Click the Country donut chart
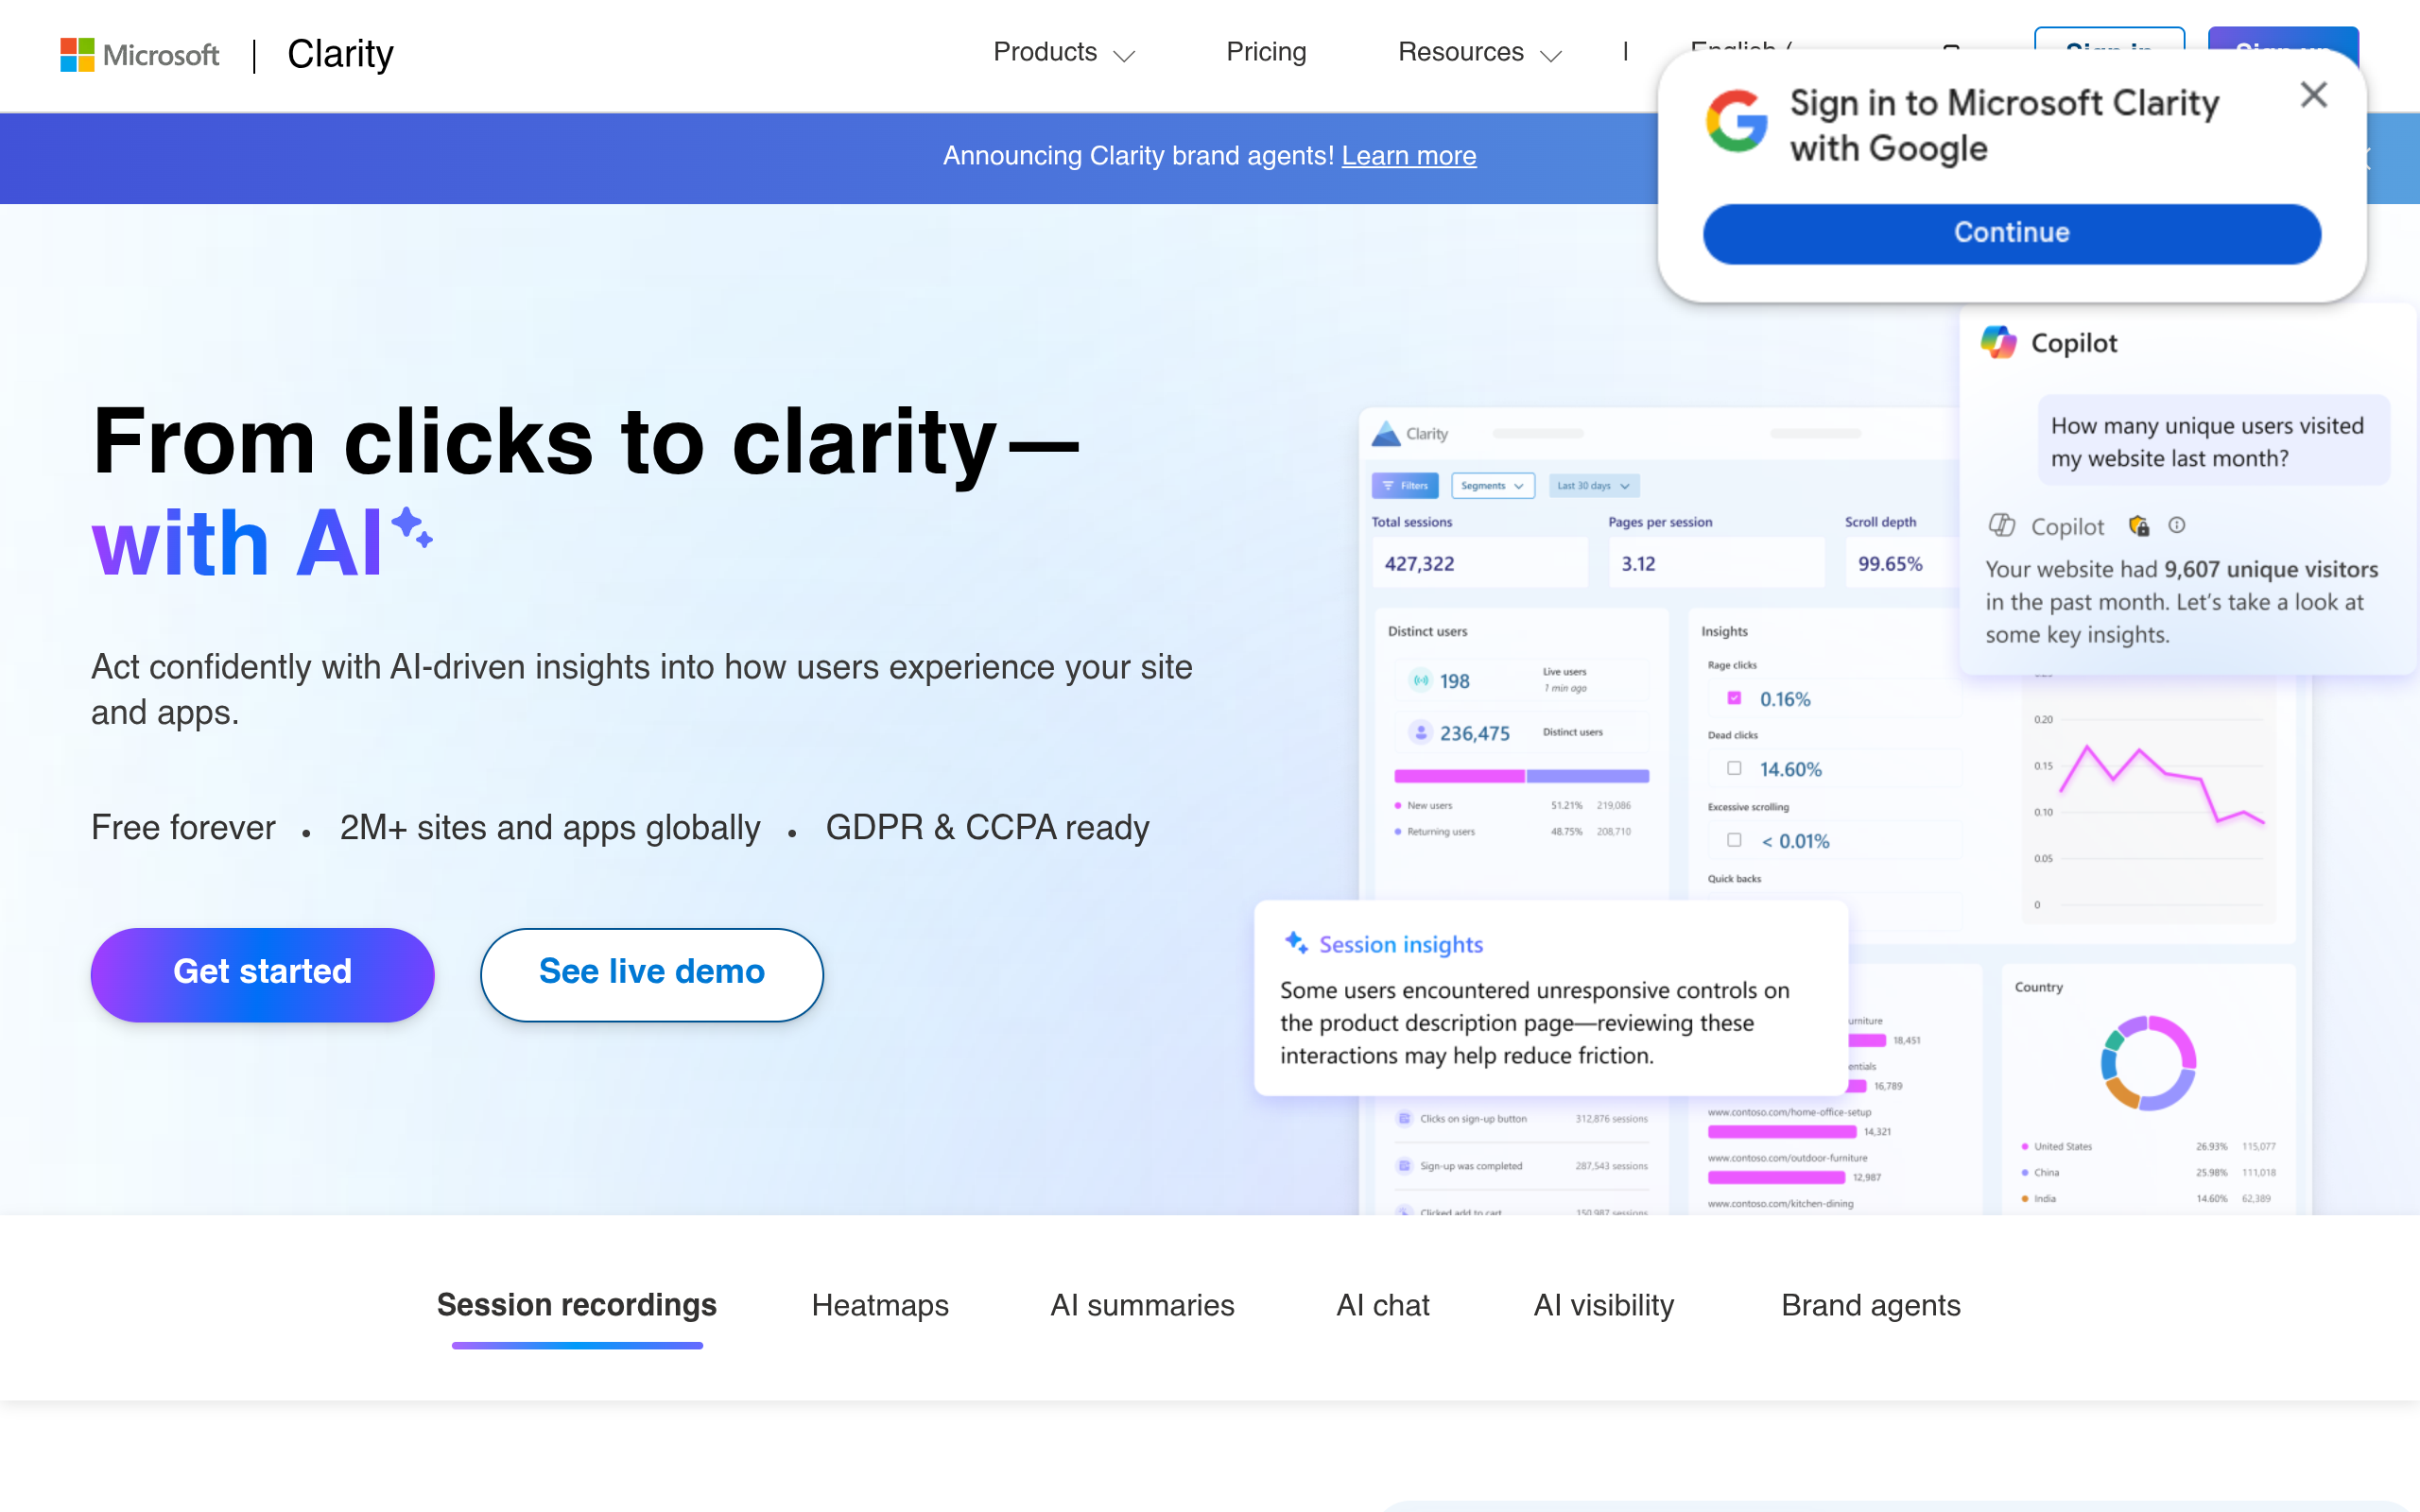This screenshot has width=2420, height=1512. pos(2148,1062)
